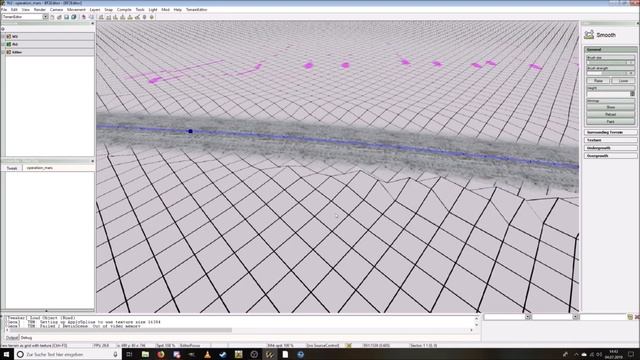Switch to the Tweak tab
640x360 pixels.
click(12, 168)
